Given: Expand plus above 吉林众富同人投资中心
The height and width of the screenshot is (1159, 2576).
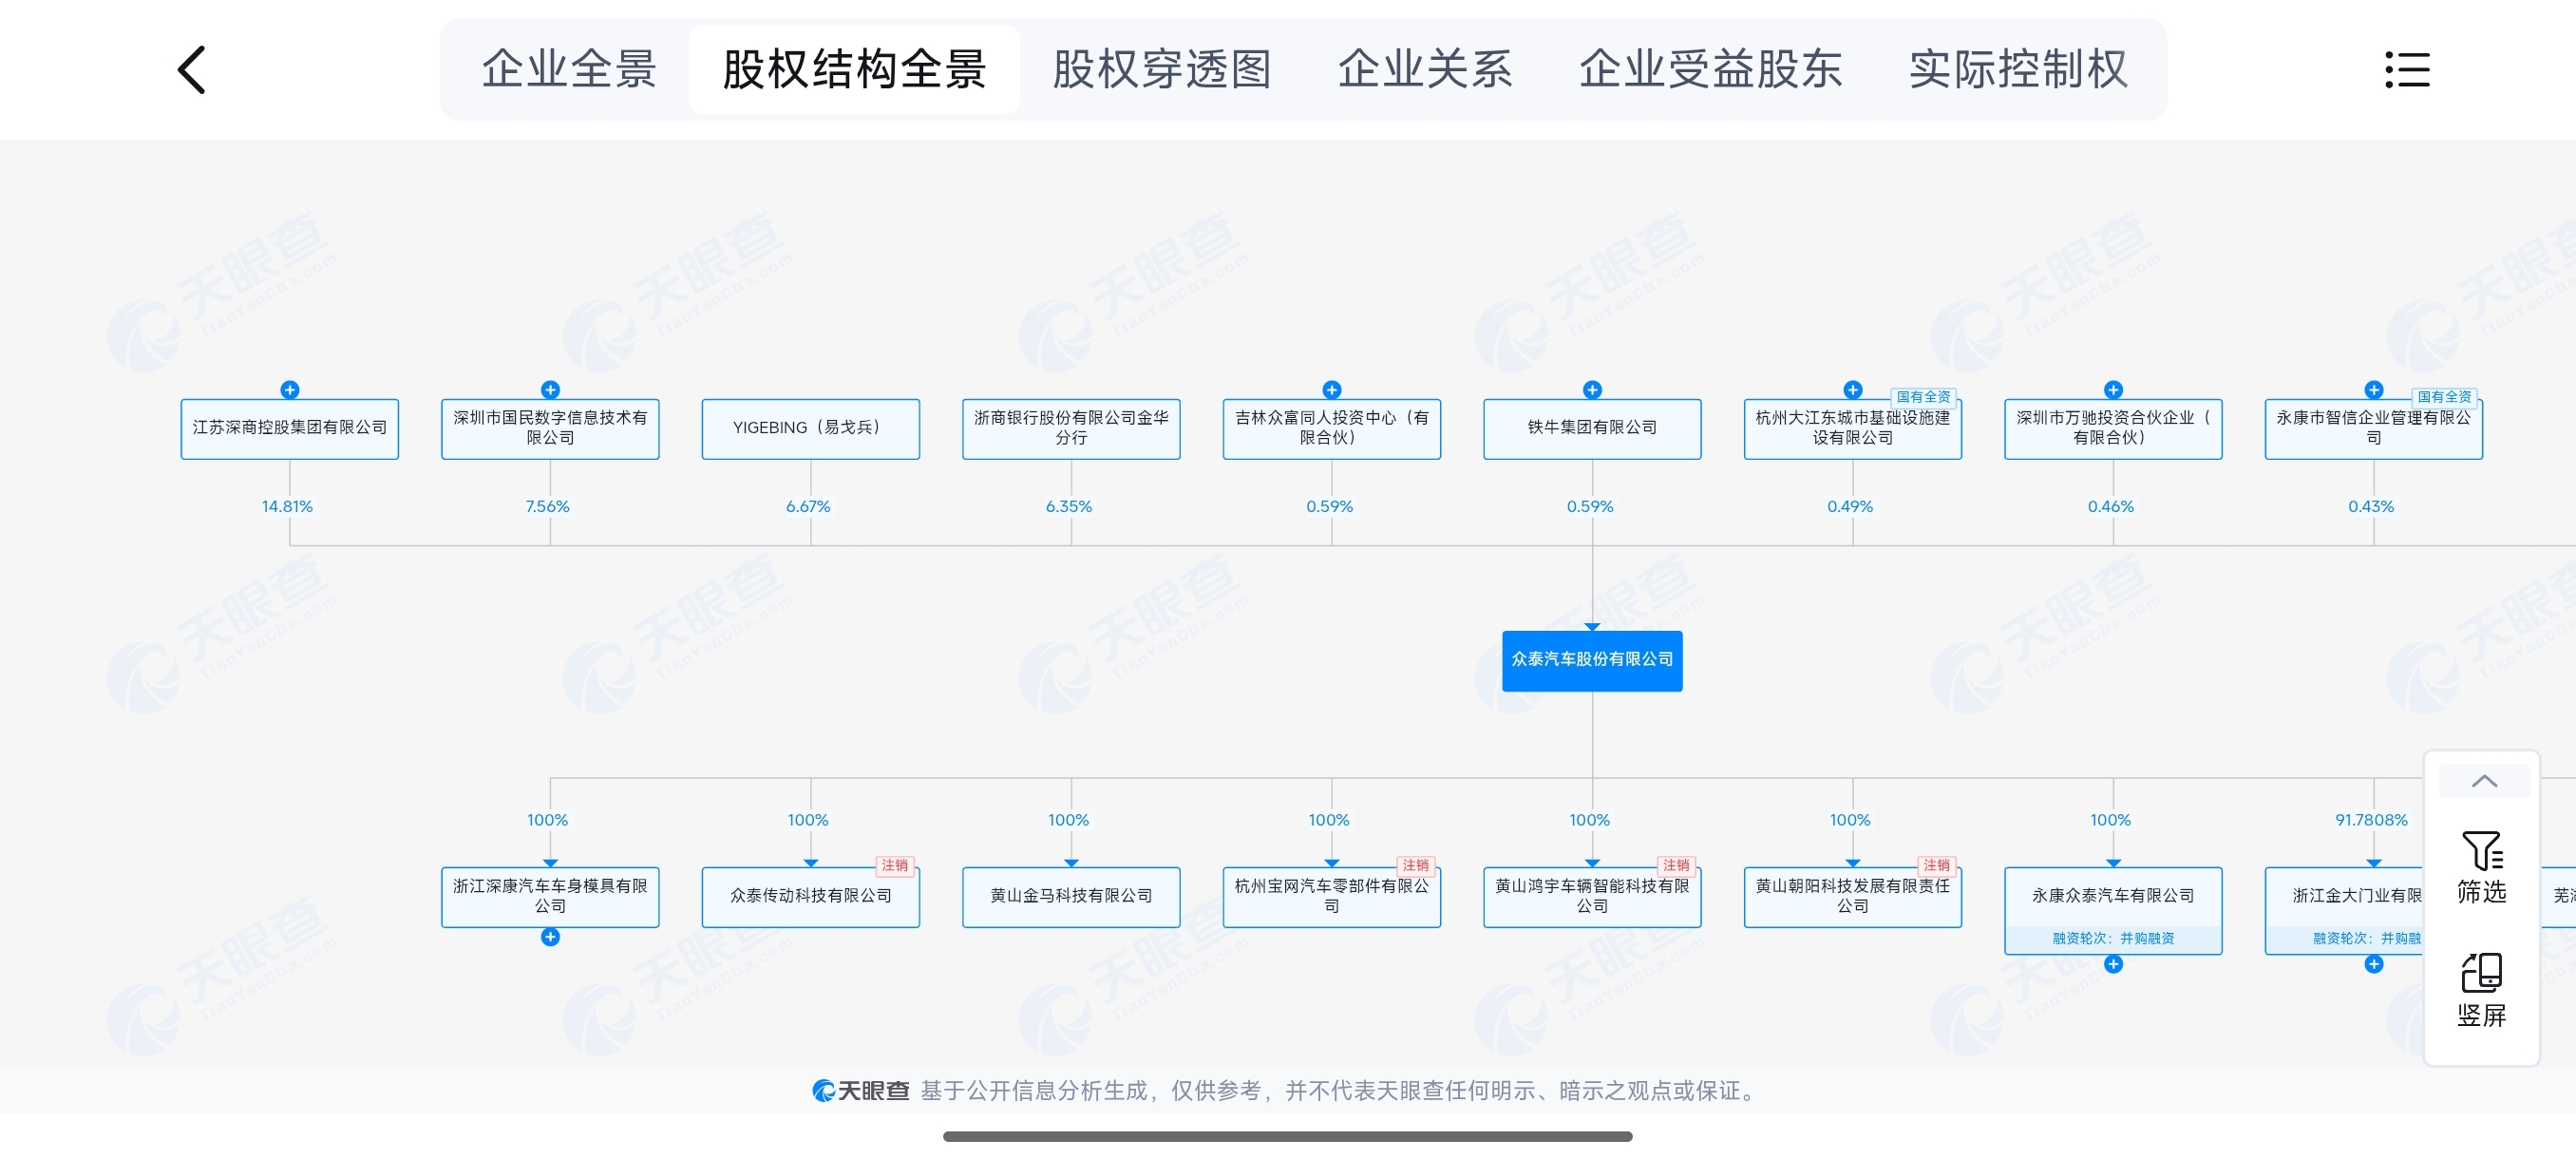Looking at the screenshot, I should tap(1332, 389).
